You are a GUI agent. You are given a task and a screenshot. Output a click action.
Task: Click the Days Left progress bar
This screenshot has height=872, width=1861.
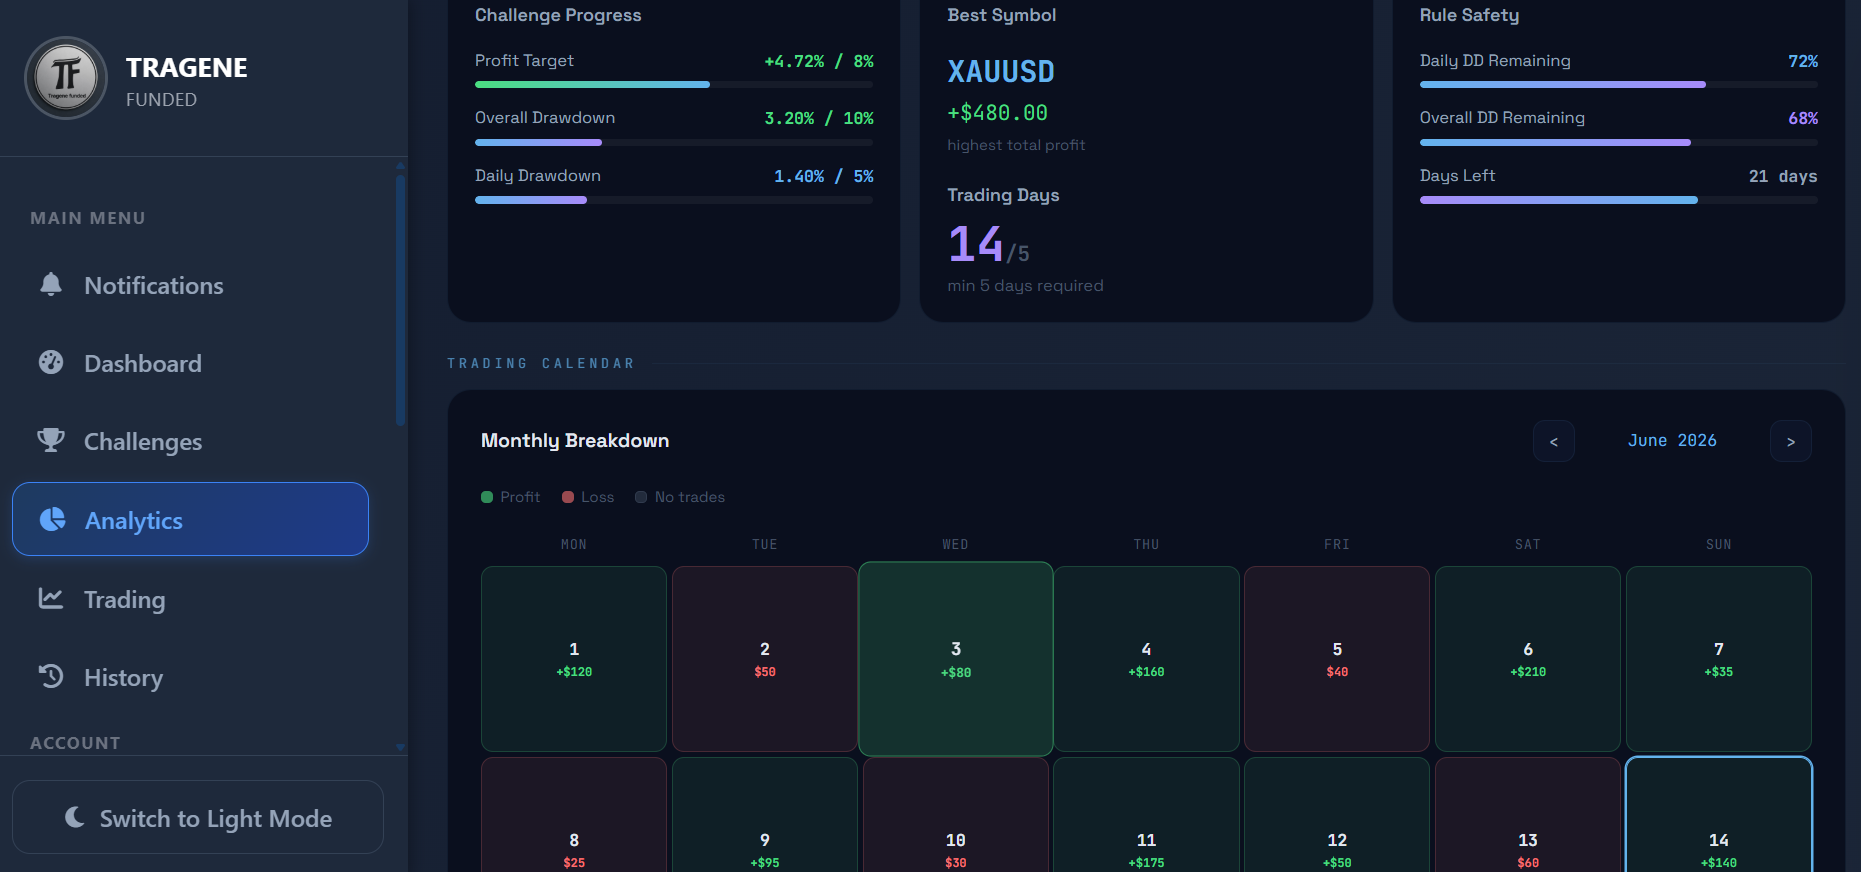point(1618,200)
